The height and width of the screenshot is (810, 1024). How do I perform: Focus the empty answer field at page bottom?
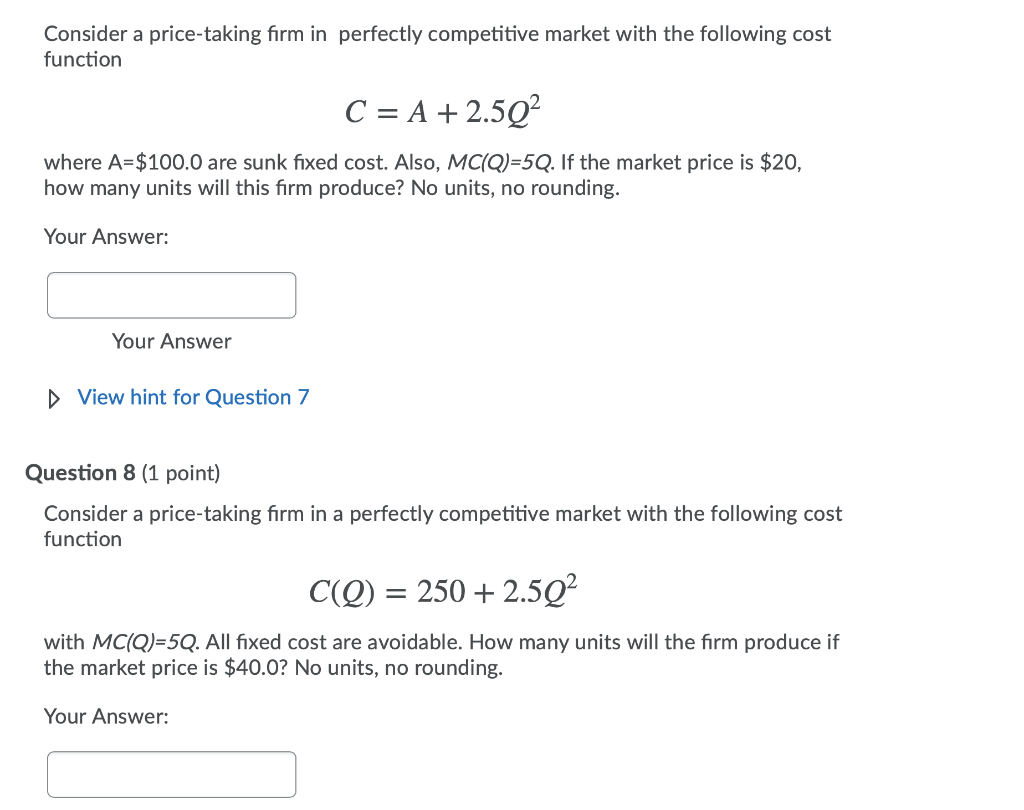click(171, 774)
